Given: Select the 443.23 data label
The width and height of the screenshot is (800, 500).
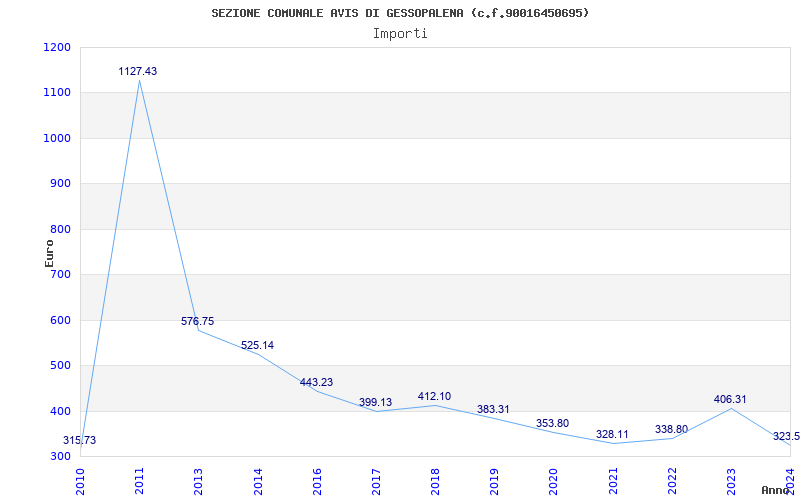Looking at the screenshot, I should click(316, 382).
